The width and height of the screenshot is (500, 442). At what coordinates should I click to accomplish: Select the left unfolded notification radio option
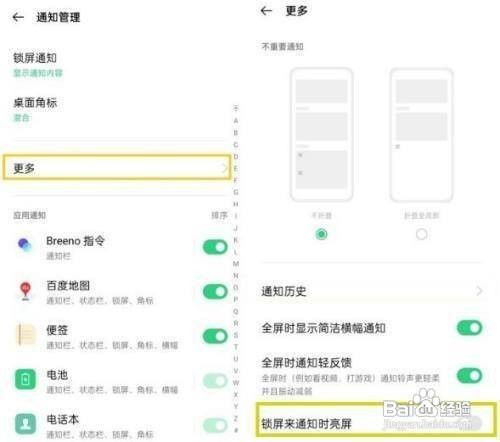(321, 234)
